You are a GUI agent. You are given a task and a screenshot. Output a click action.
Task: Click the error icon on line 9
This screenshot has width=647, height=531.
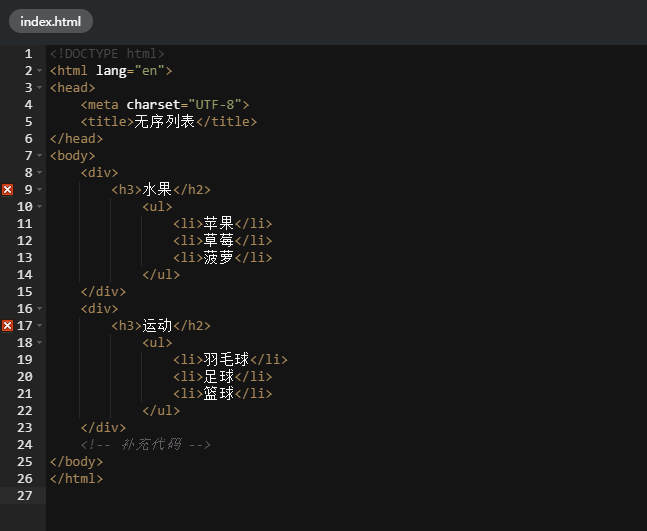[x=7, y=189]
